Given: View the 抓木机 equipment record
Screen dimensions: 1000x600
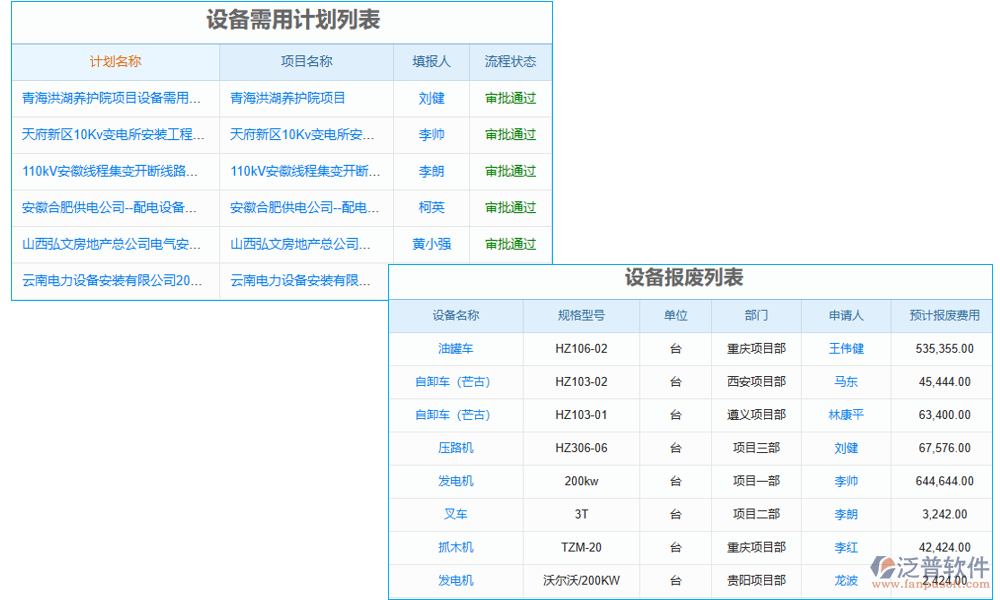Looking at the screenshot, I should [455, 547].
